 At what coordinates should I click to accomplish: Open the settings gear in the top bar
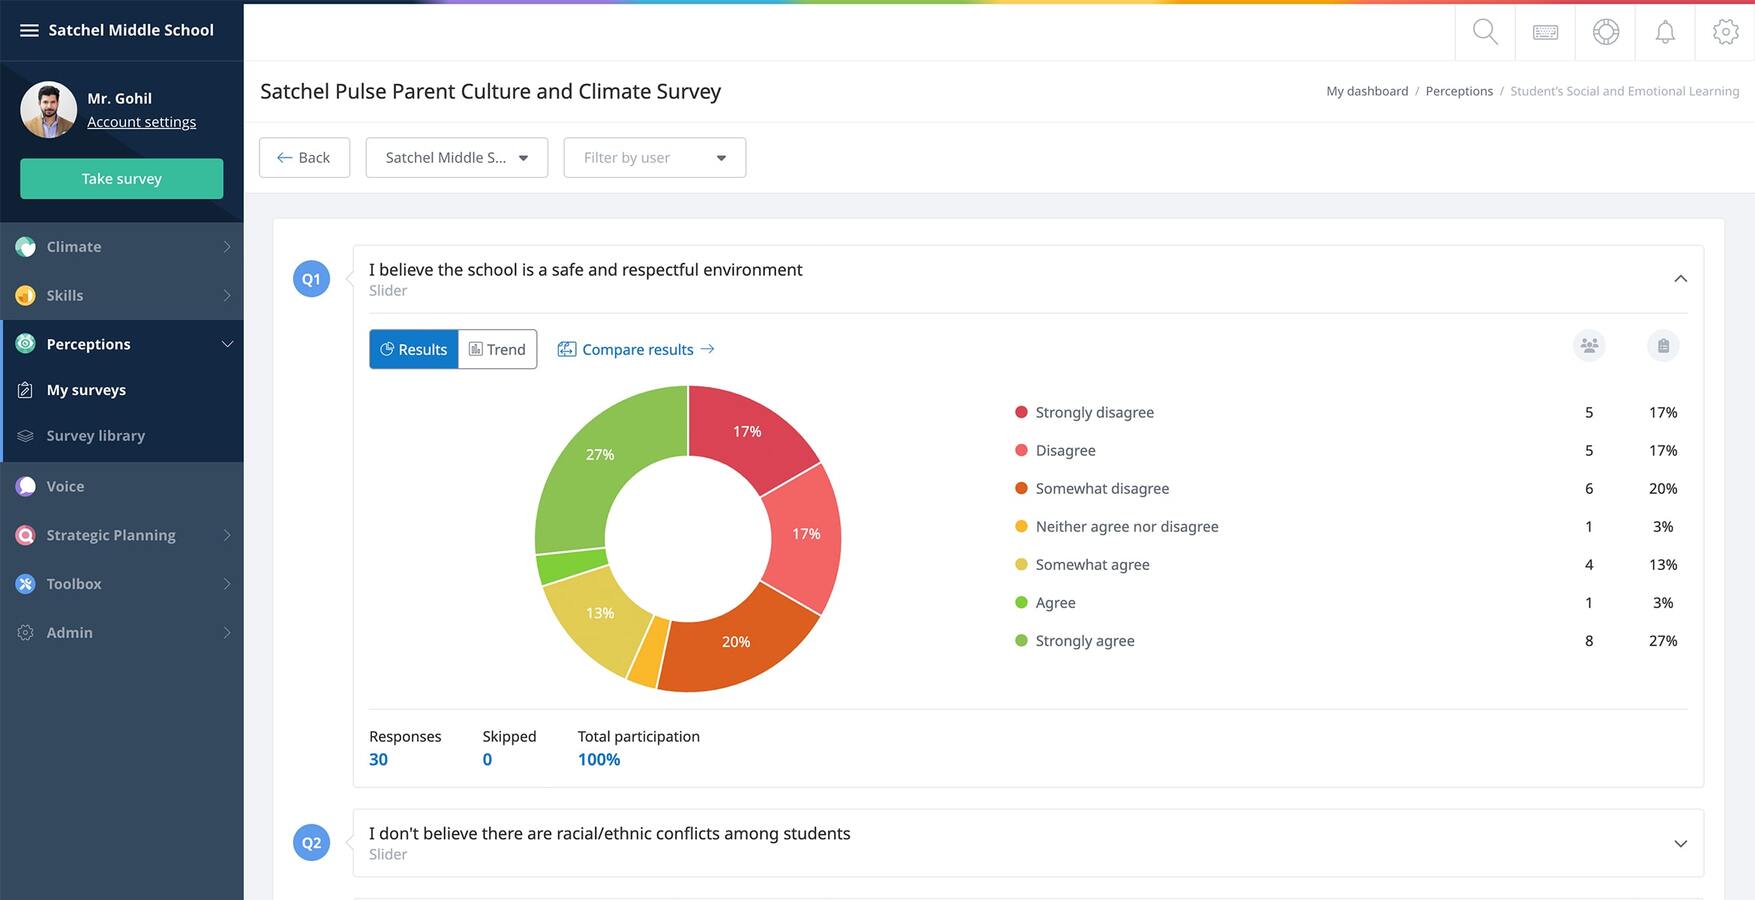point(1725,32)
